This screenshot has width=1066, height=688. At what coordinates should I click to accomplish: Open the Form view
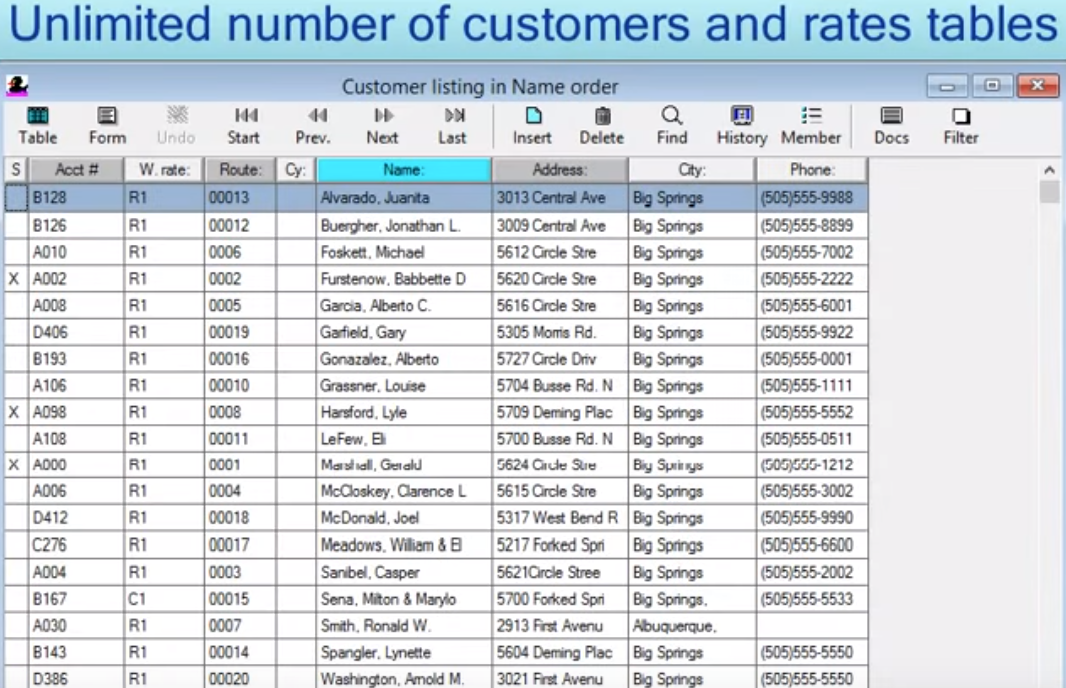107,126
